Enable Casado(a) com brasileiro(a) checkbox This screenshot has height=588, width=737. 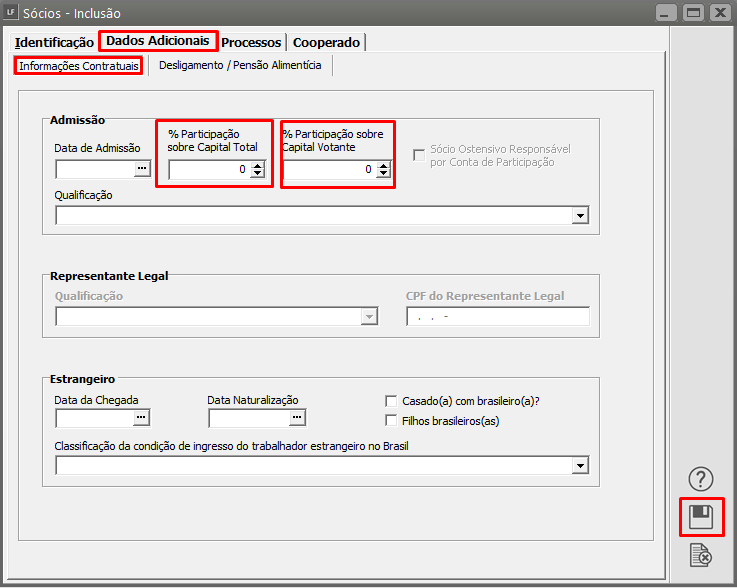(x=392, y=401)
